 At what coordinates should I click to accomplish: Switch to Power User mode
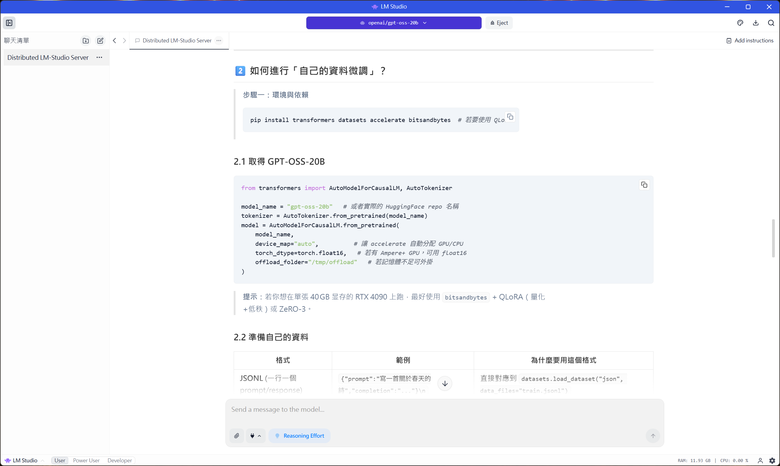[86, 461]
